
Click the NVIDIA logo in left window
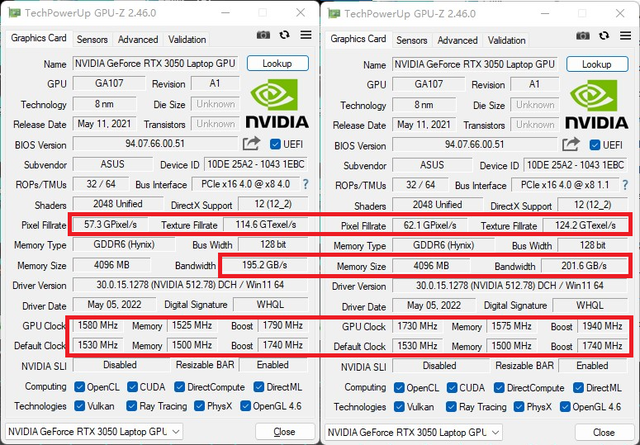click(x=277, y=104)
